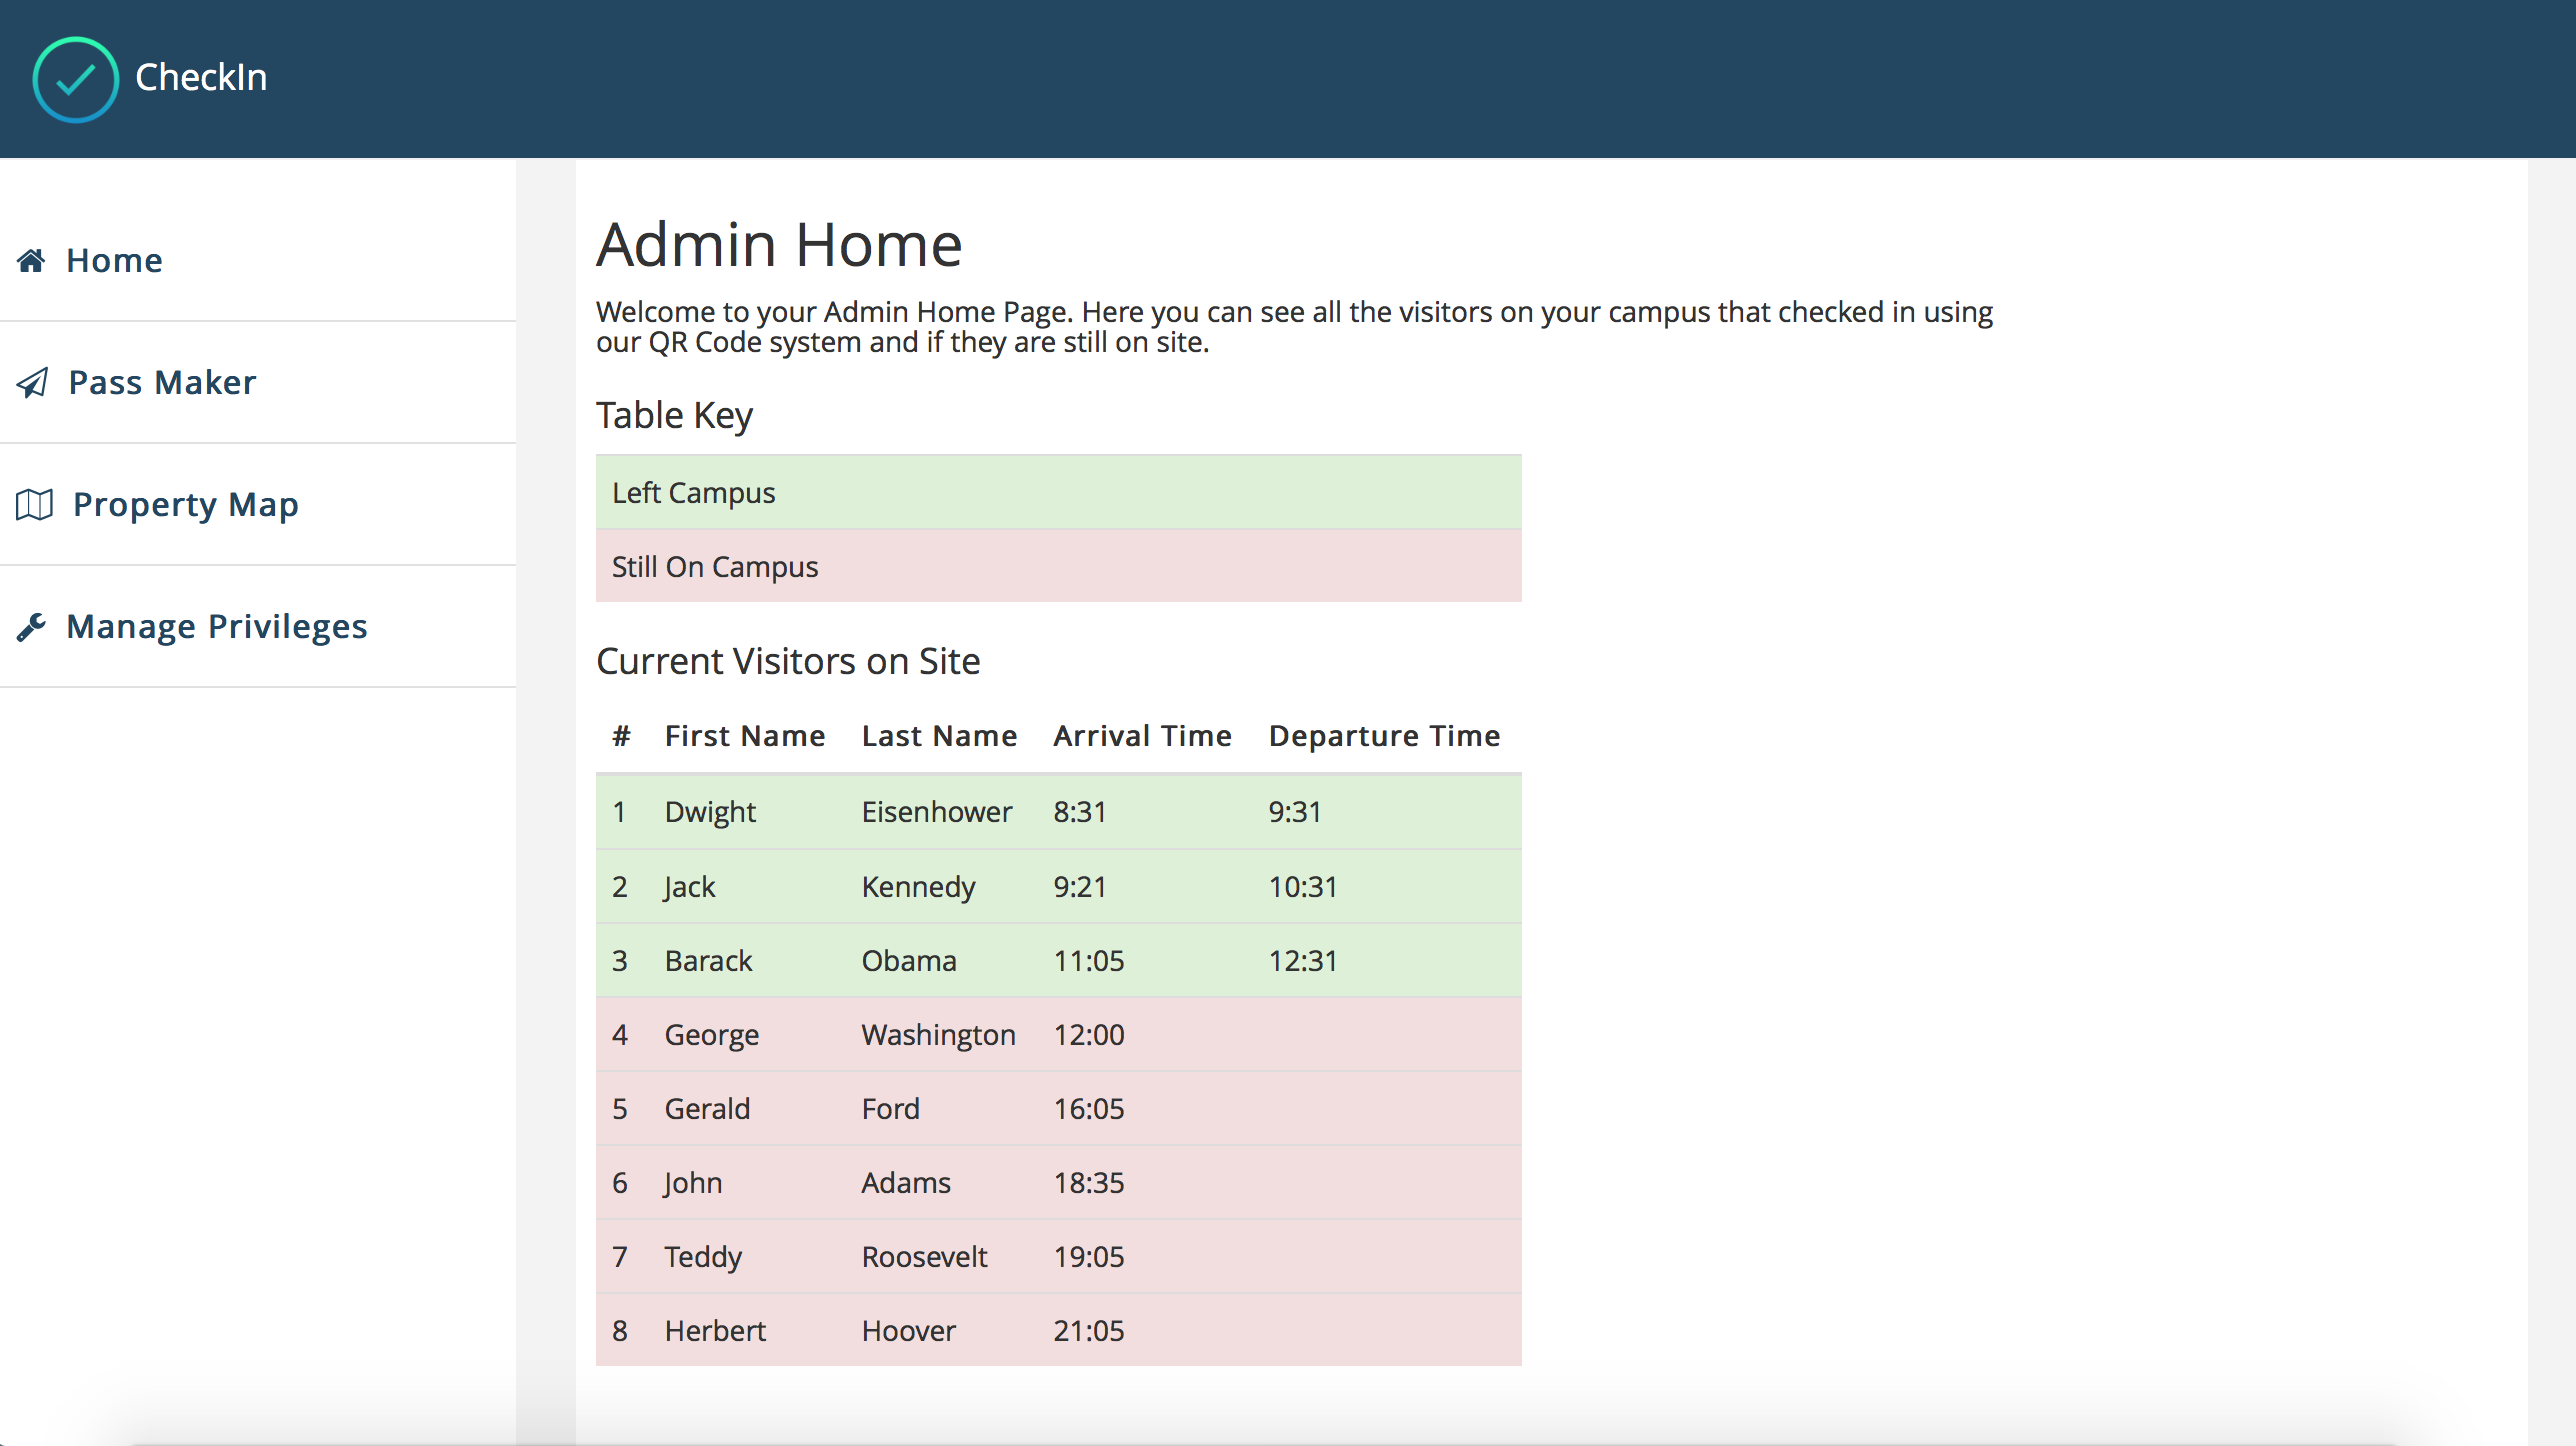Go to the Property Map page
This screenshot has width=2576, height=1446.
186,505
